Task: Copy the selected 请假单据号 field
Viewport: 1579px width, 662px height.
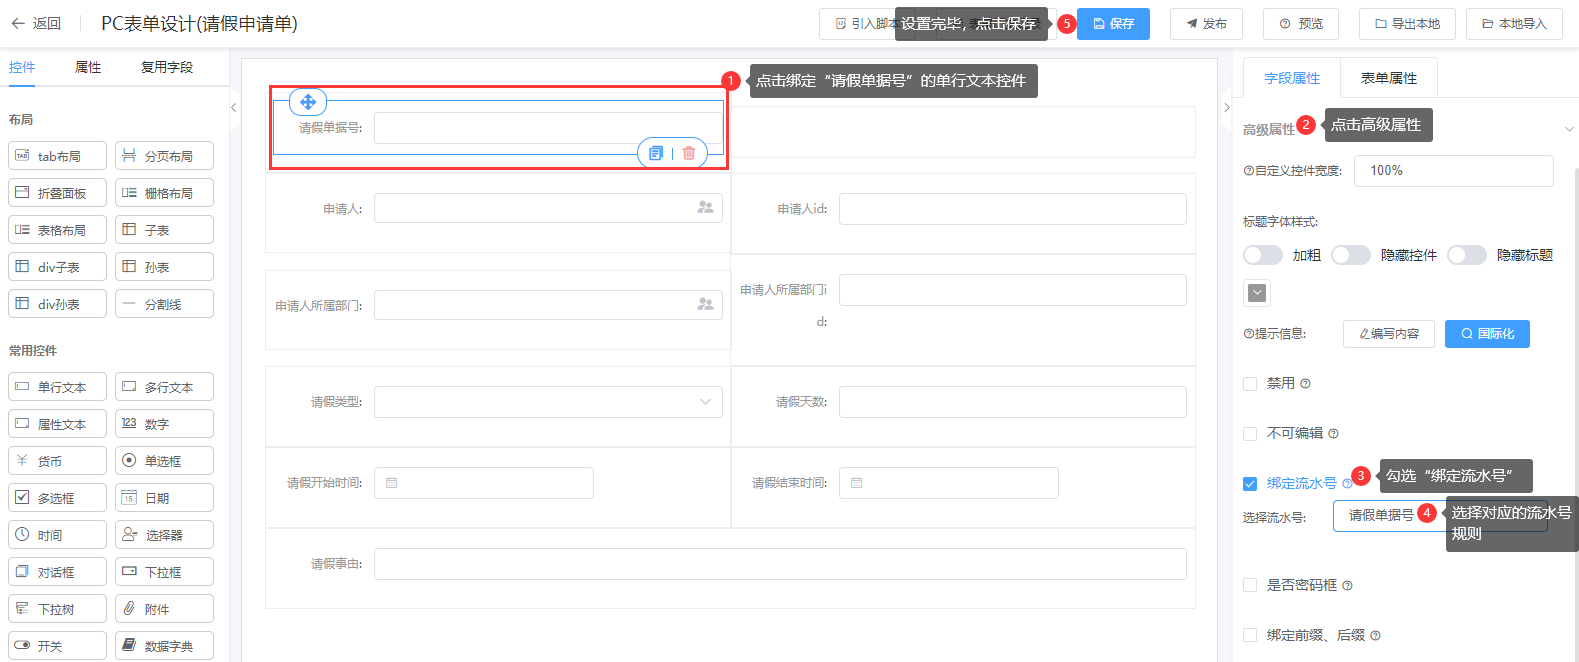Action: click(x=656, y=153)
